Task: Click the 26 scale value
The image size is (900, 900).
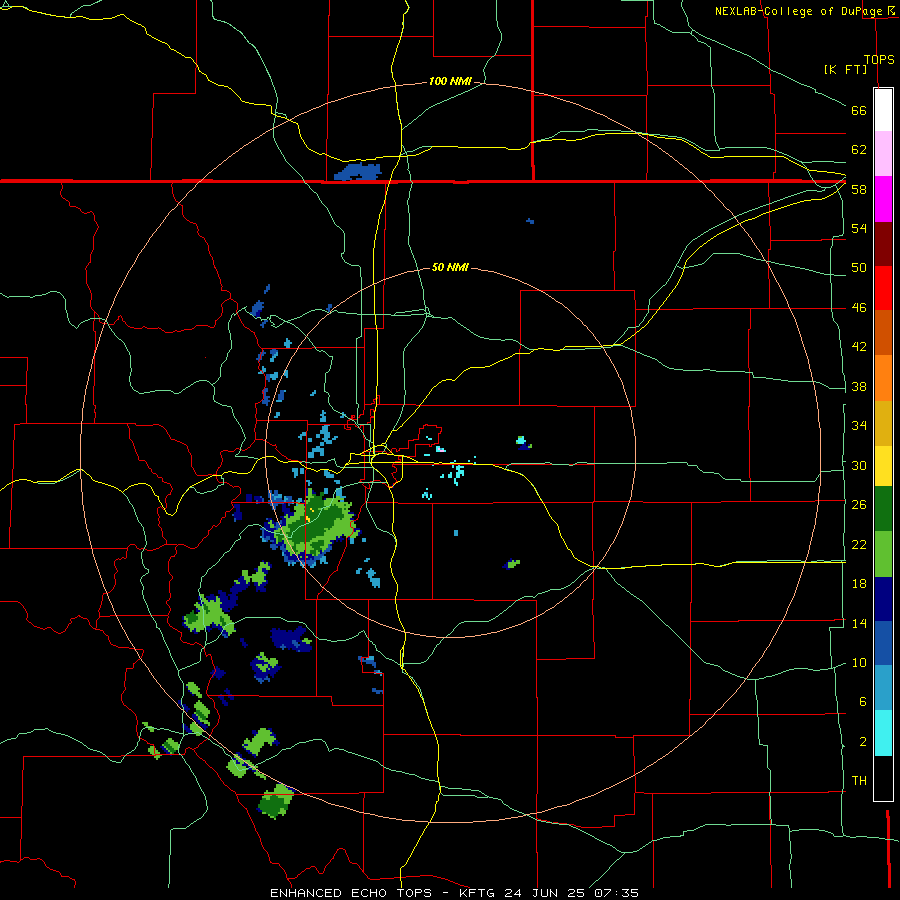Action: pos(859,505)
